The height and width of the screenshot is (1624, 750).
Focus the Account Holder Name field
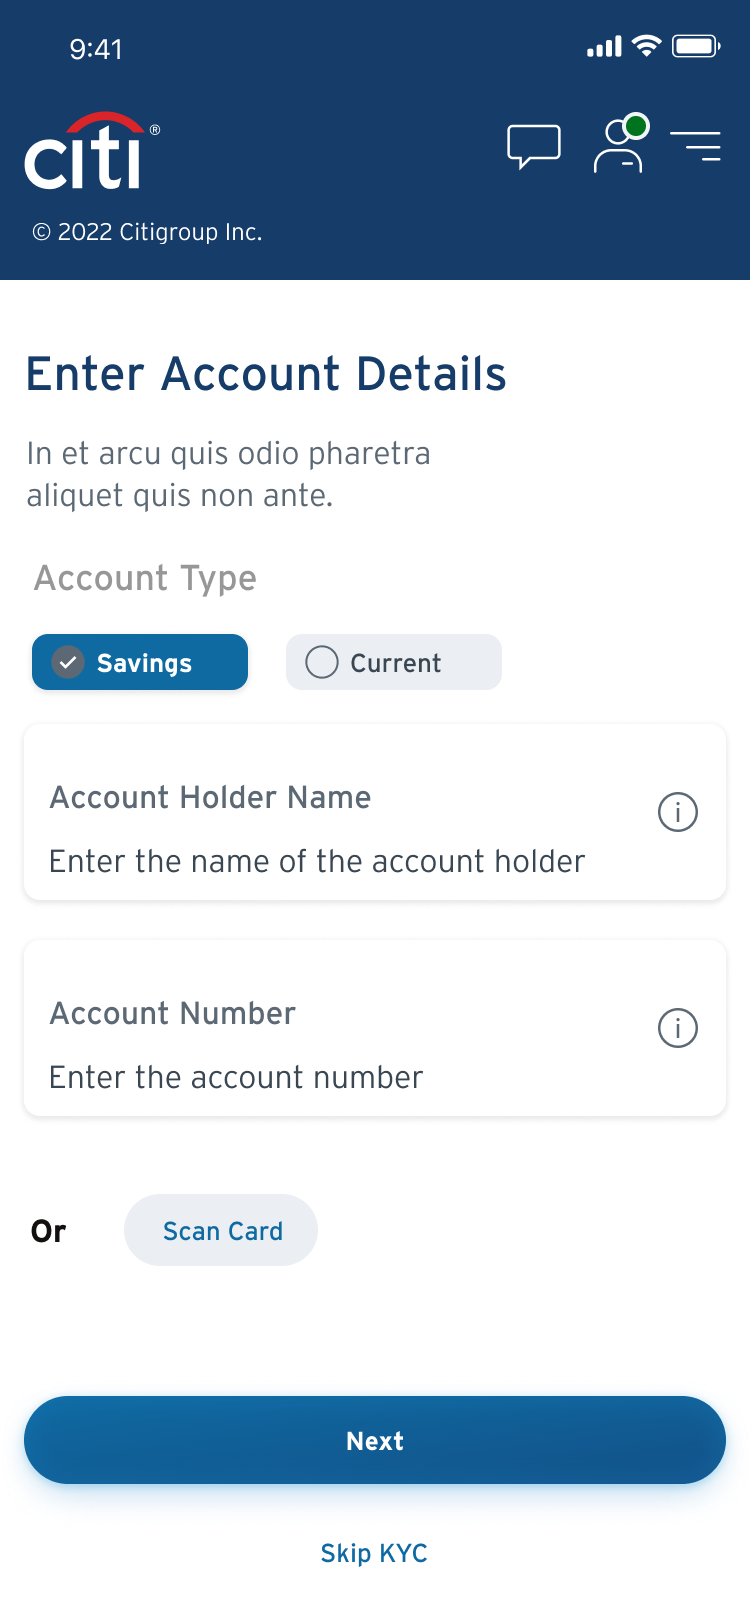pyautogui.click(x=375, y=812)
